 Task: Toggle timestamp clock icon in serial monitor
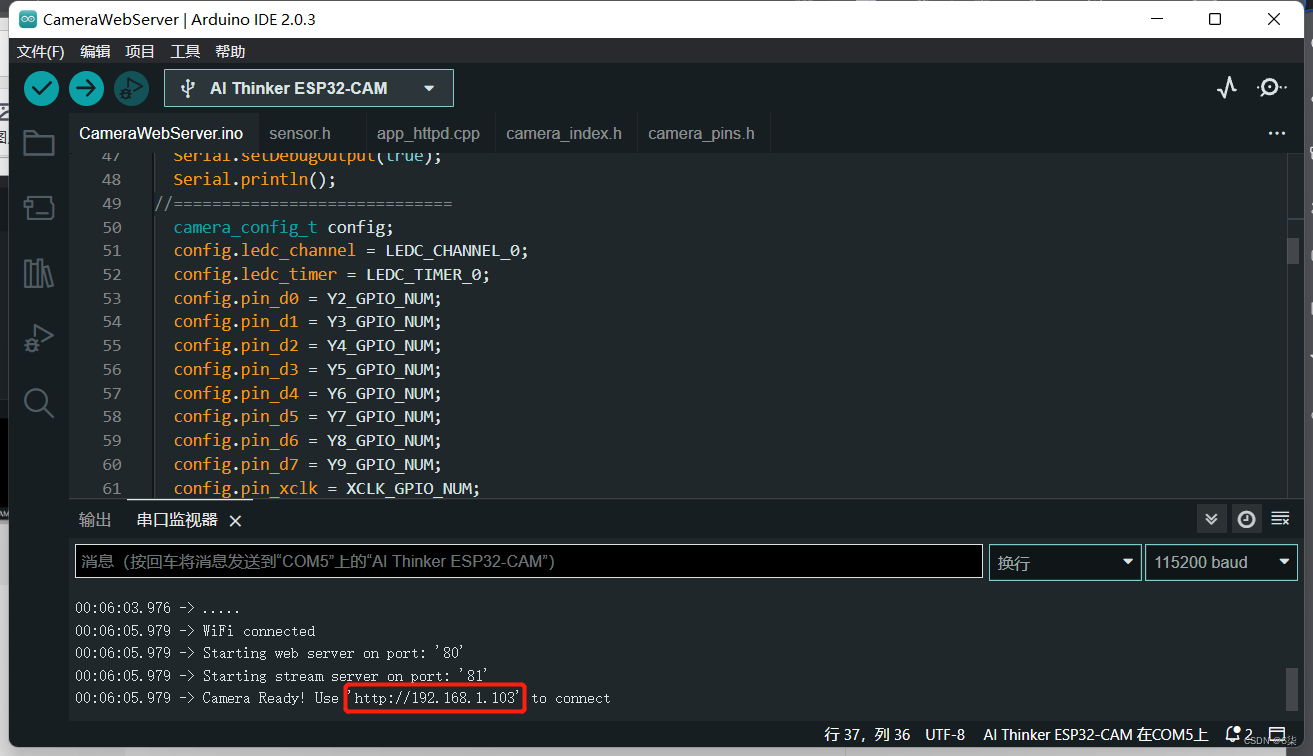(x=1246, y=519)
